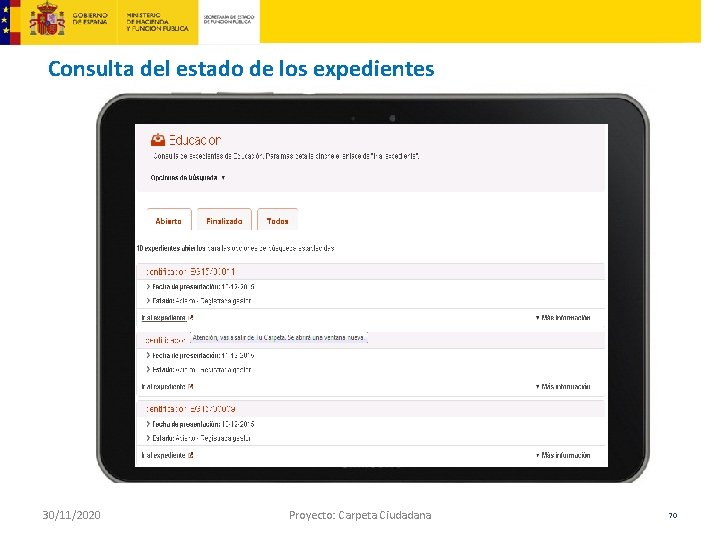This screenshot has width=720, height=540.
Task: Expand Más información for first expediente E615/01011
Action: click(x=563, y=318)
